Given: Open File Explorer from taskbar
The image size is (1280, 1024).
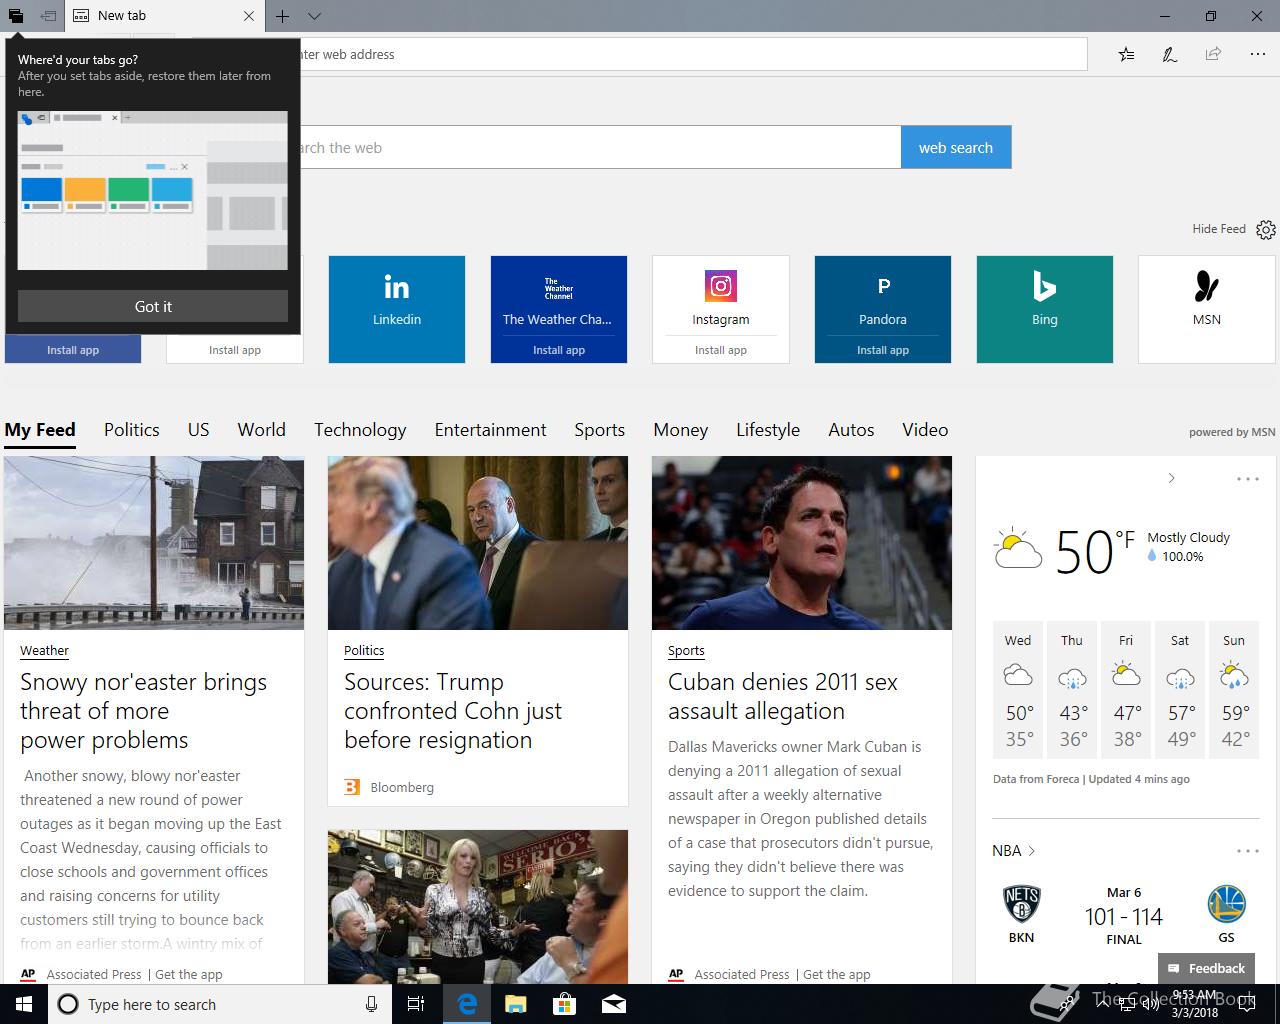Looking at the screenshot, I should [x=515, y=1004].
